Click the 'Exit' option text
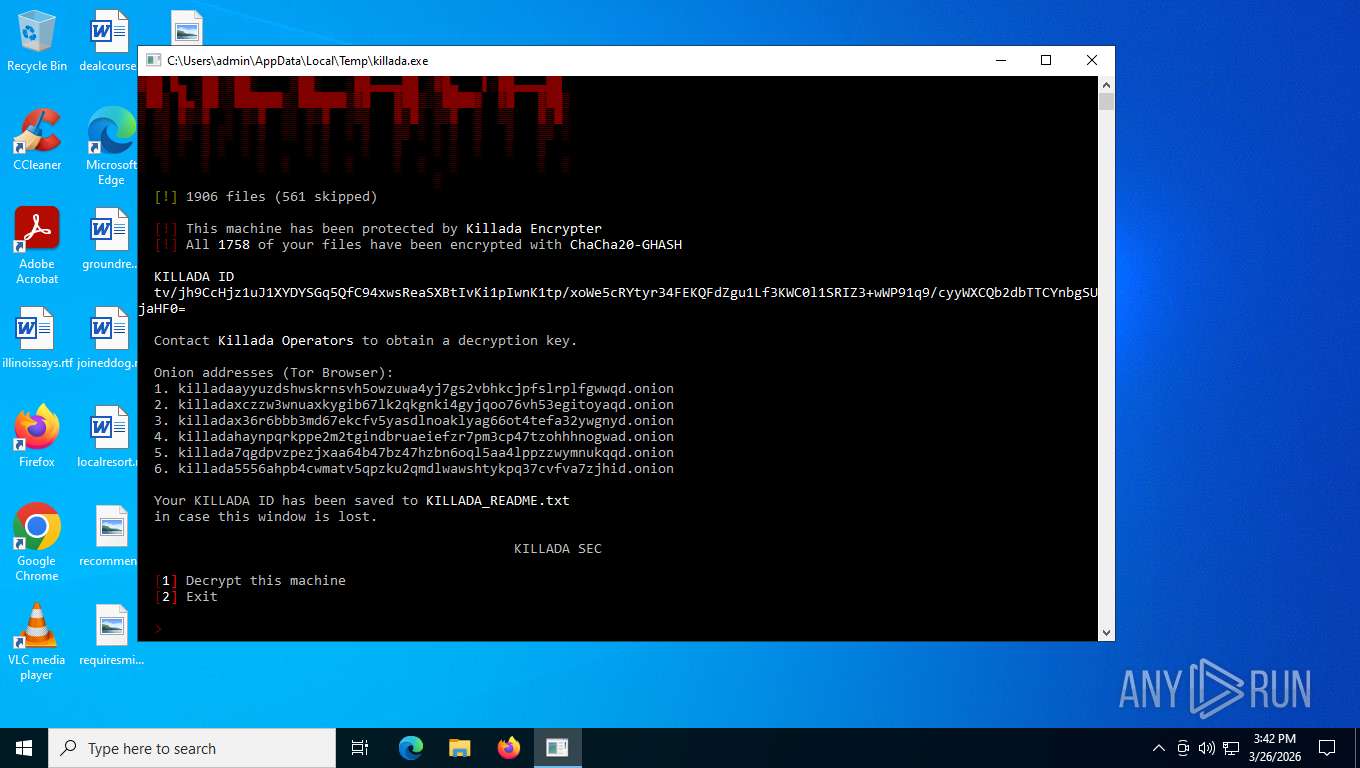The image size is (1360, 768). pyautogui.click(x=202, y=596)
